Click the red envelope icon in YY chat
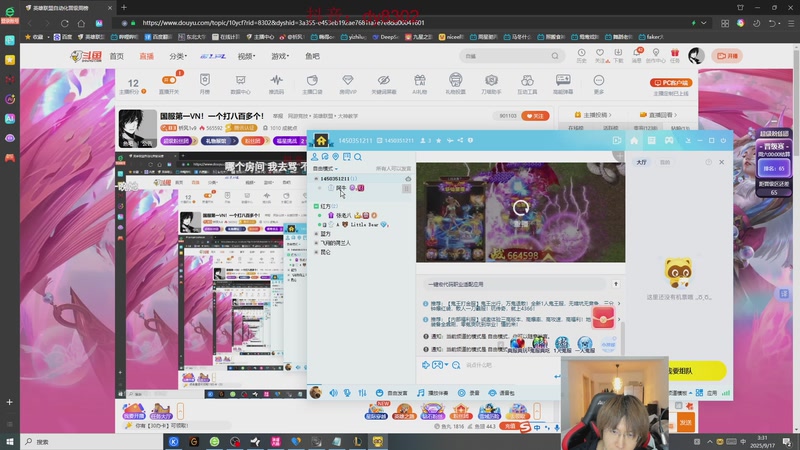Image resolution: width=800 pixels, height=450 pixels. (603, 317)
